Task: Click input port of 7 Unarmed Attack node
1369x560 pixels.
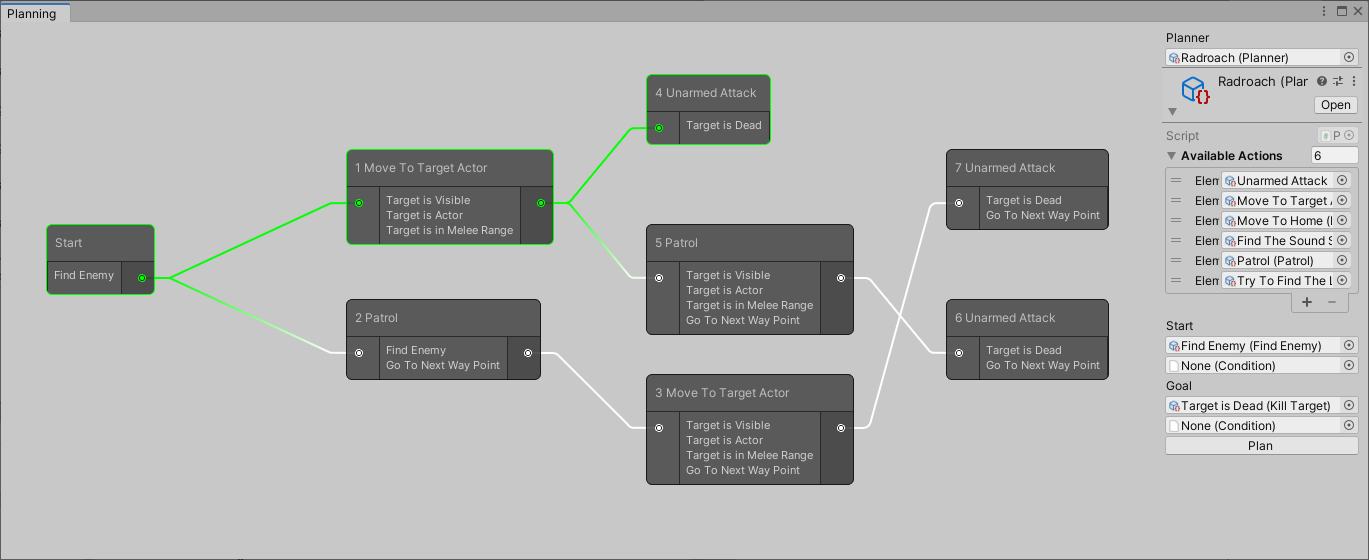Action: click(x=959, y=203)
